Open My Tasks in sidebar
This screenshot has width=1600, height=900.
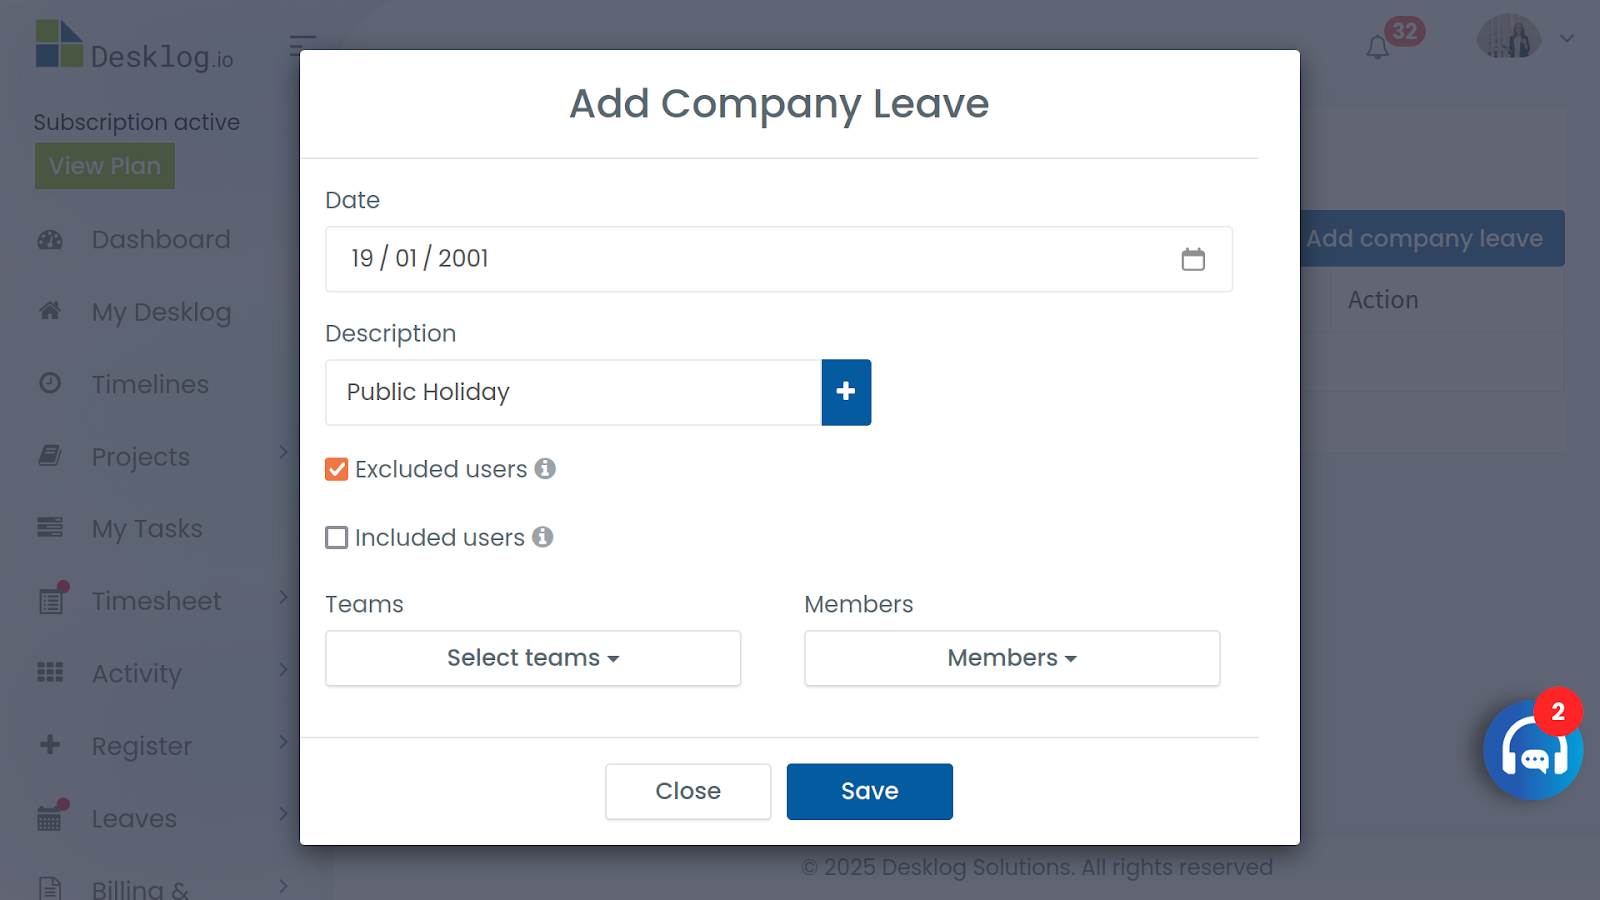[x=146, y=528]
